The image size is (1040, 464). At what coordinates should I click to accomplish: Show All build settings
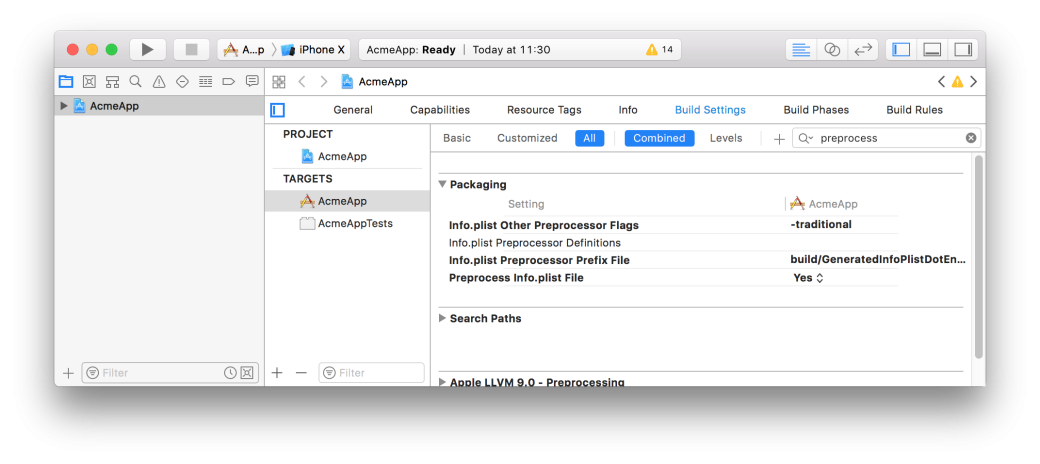click(x=590, y=138)
